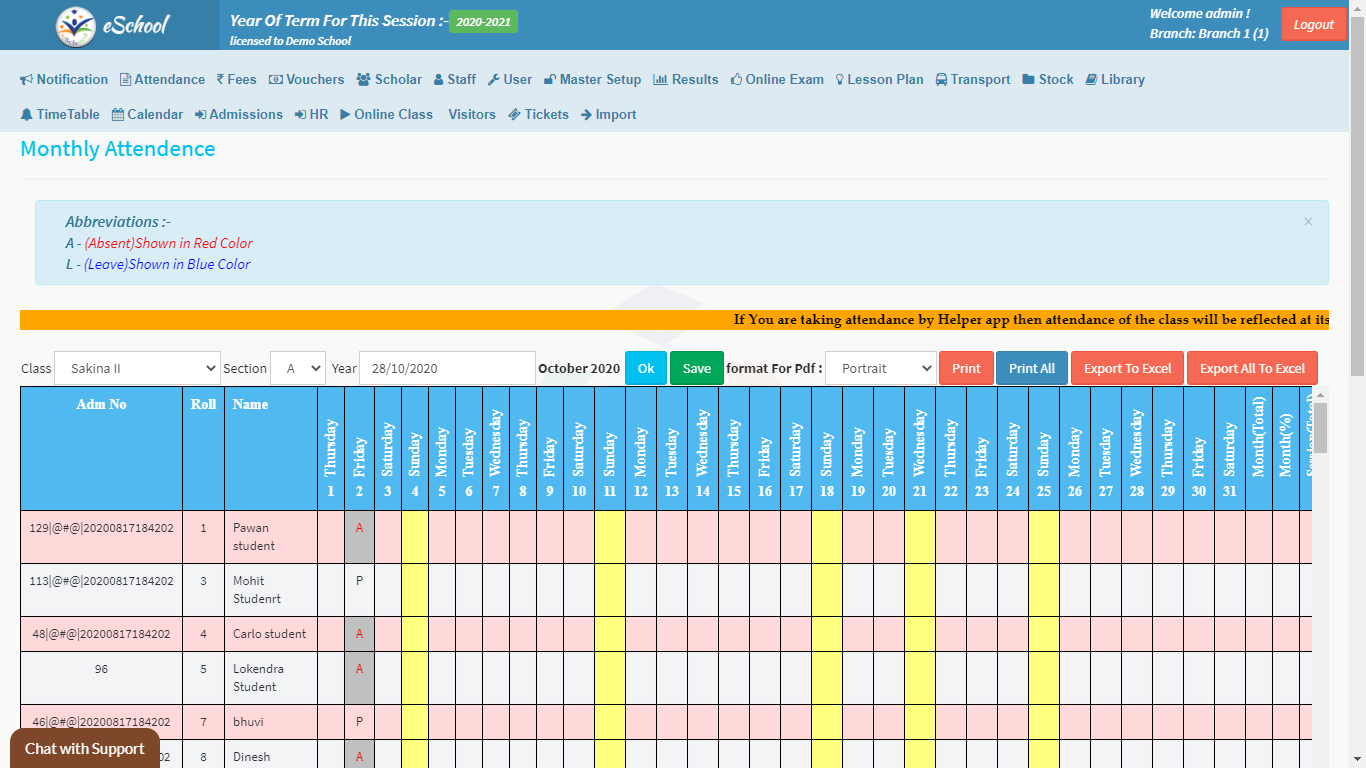Expand the Section dropdown
This screenshot has width=1366, height=768.
click(x=298, y=368)
